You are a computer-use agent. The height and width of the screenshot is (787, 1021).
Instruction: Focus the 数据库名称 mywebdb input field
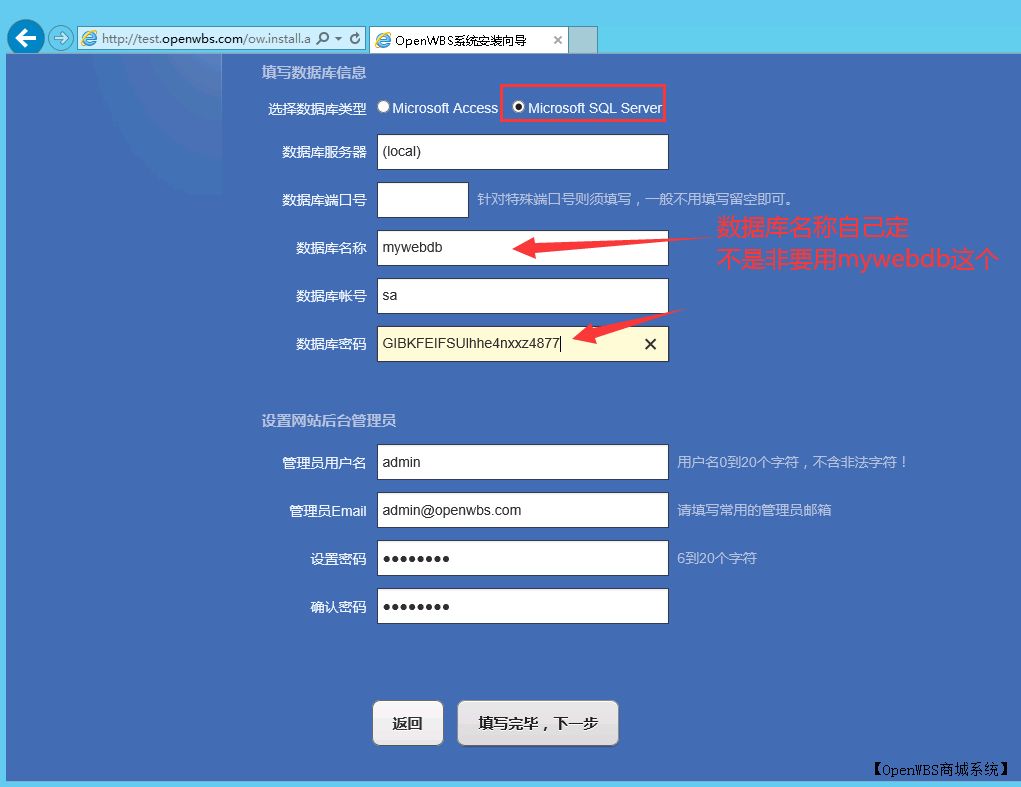point(522,247)
